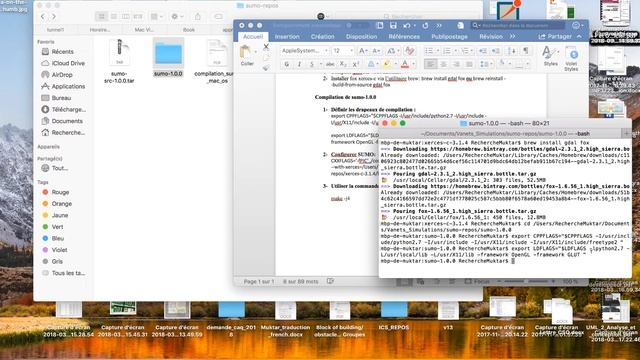Increase font size with the large A icon

point(362,51)
